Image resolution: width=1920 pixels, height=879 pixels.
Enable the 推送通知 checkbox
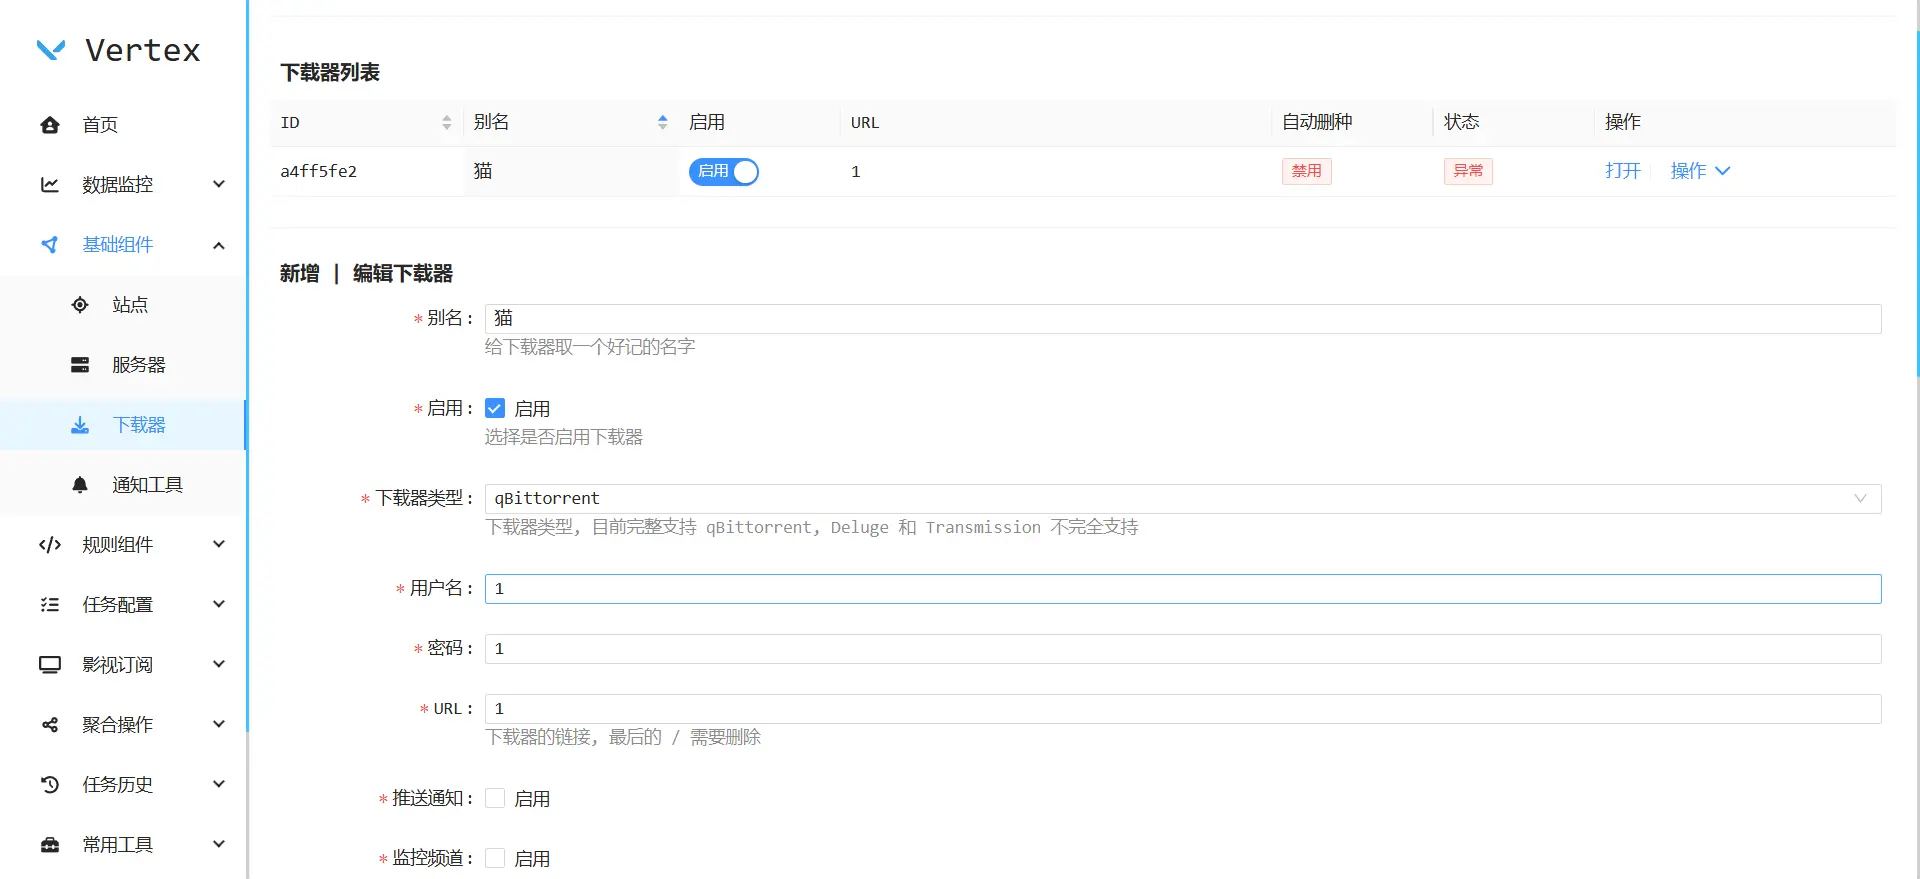pos(495,798)
